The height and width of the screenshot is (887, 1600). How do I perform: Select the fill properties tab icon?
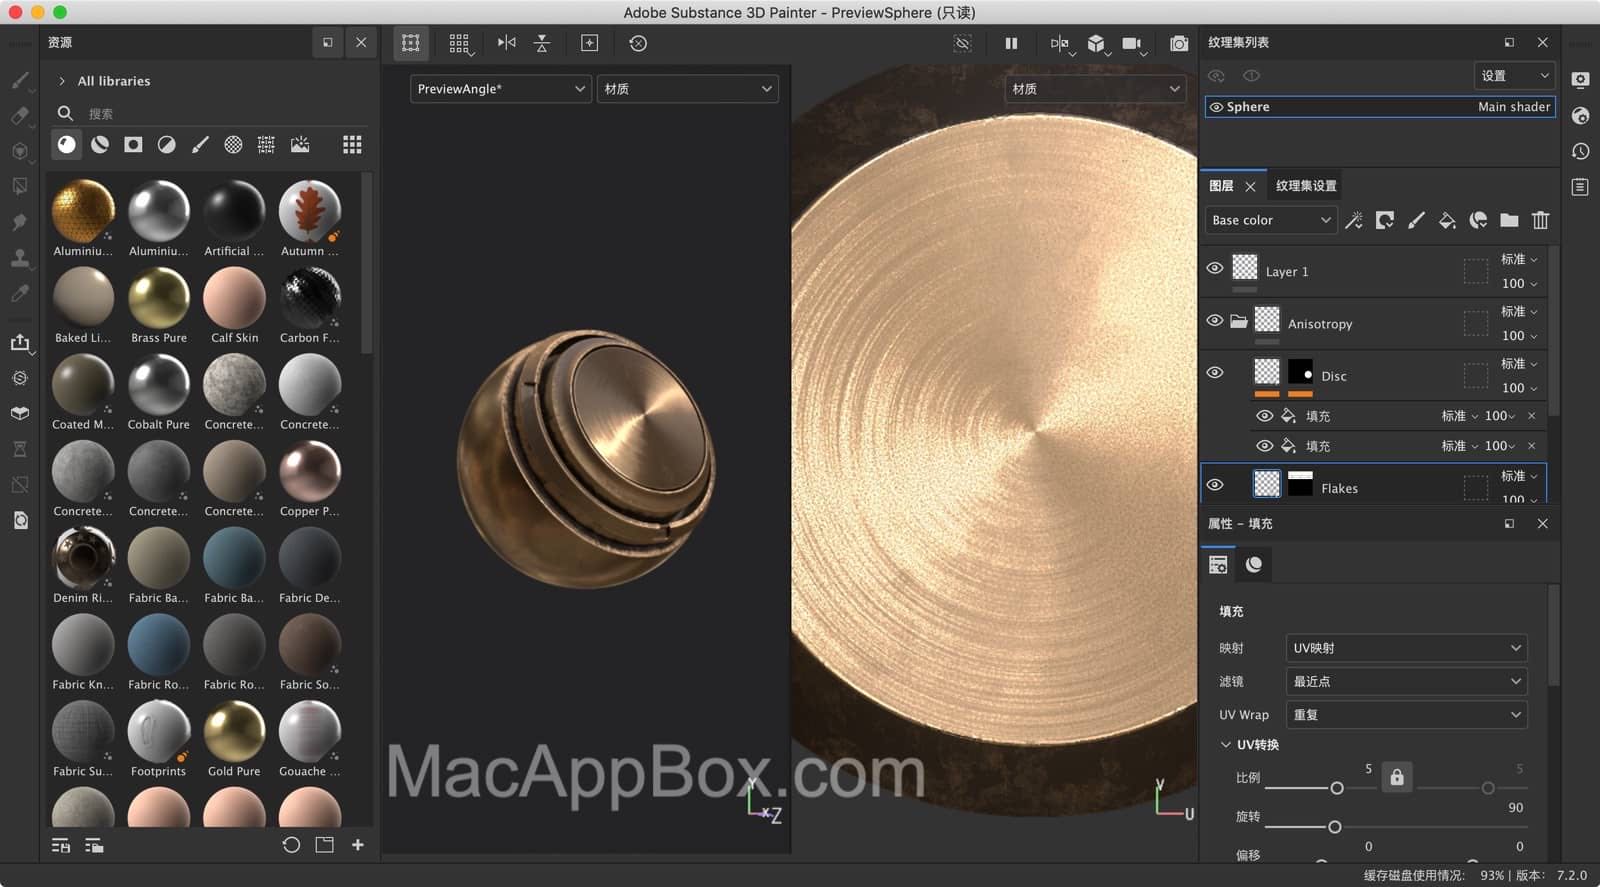[x=1218, y=564]
